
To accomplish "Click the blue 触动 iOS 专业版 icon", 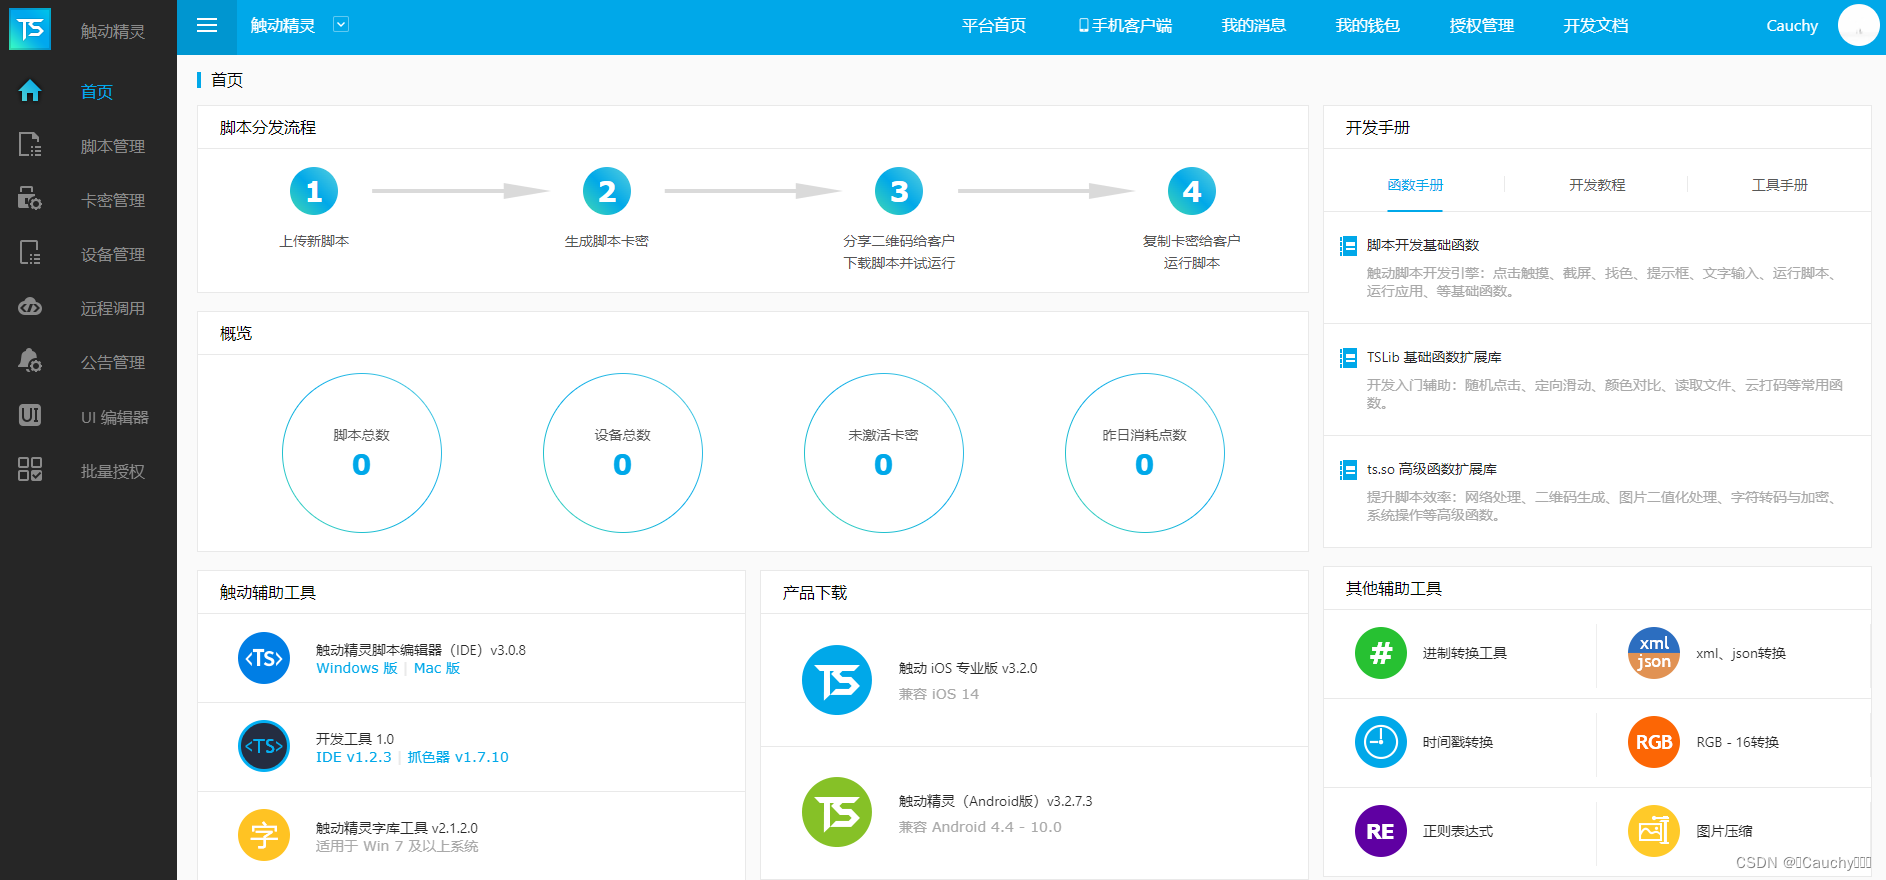I will [837, 680].
